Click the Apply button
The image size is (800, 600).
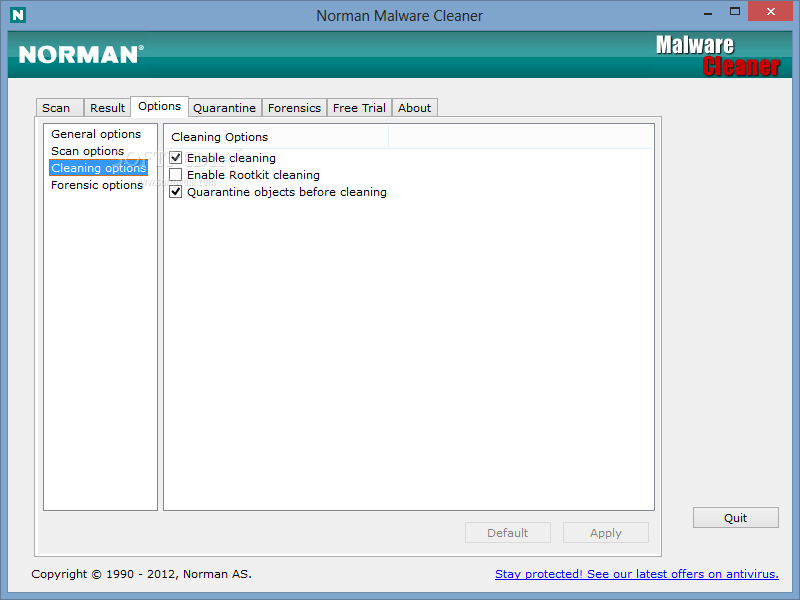606,533
